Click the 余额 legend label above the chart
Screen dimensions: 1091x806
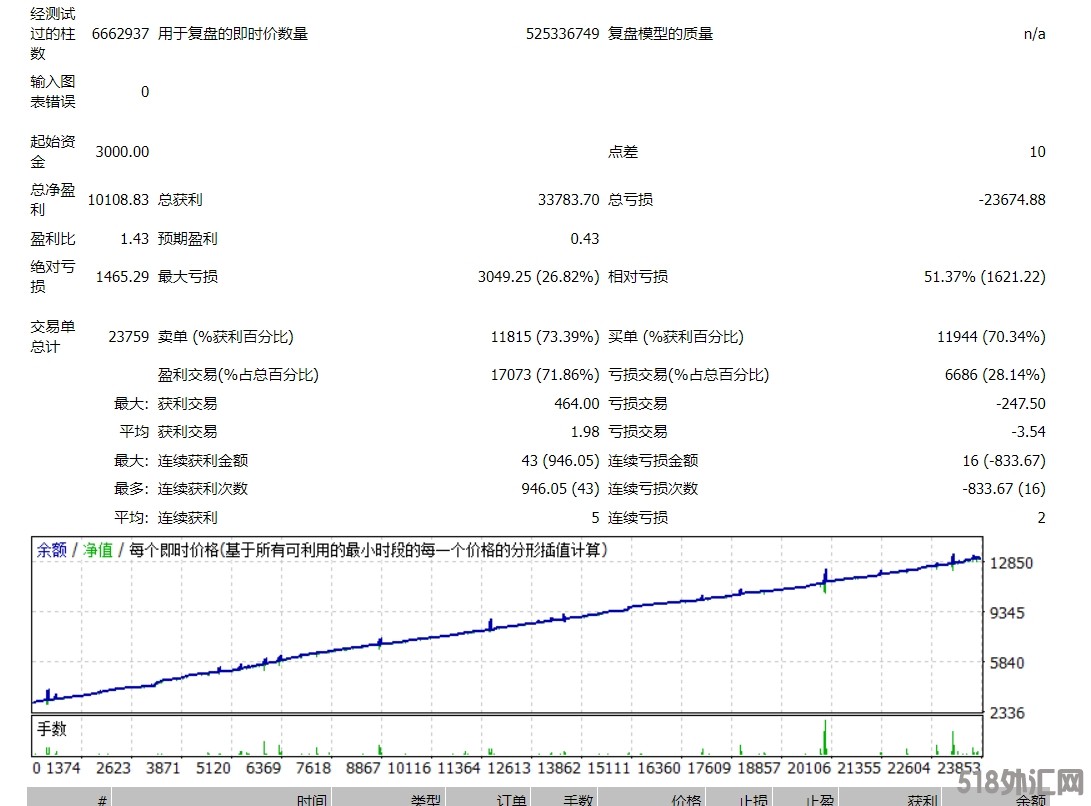[x=51, y=550]
